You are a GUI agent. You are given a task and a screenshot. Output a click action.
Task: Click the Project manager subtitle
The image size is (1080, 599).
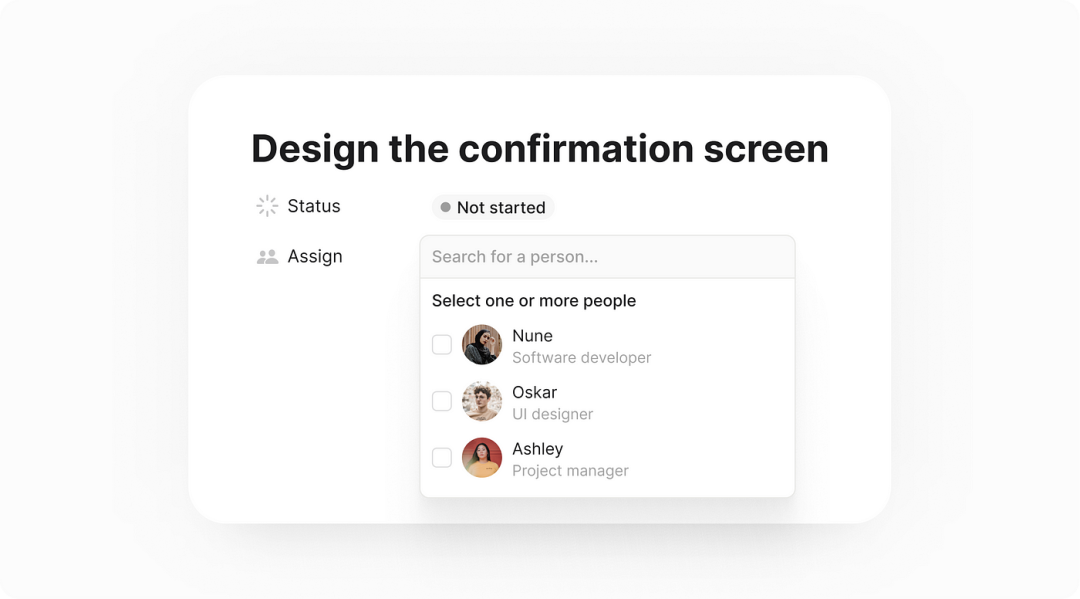(x=570, y=470)
